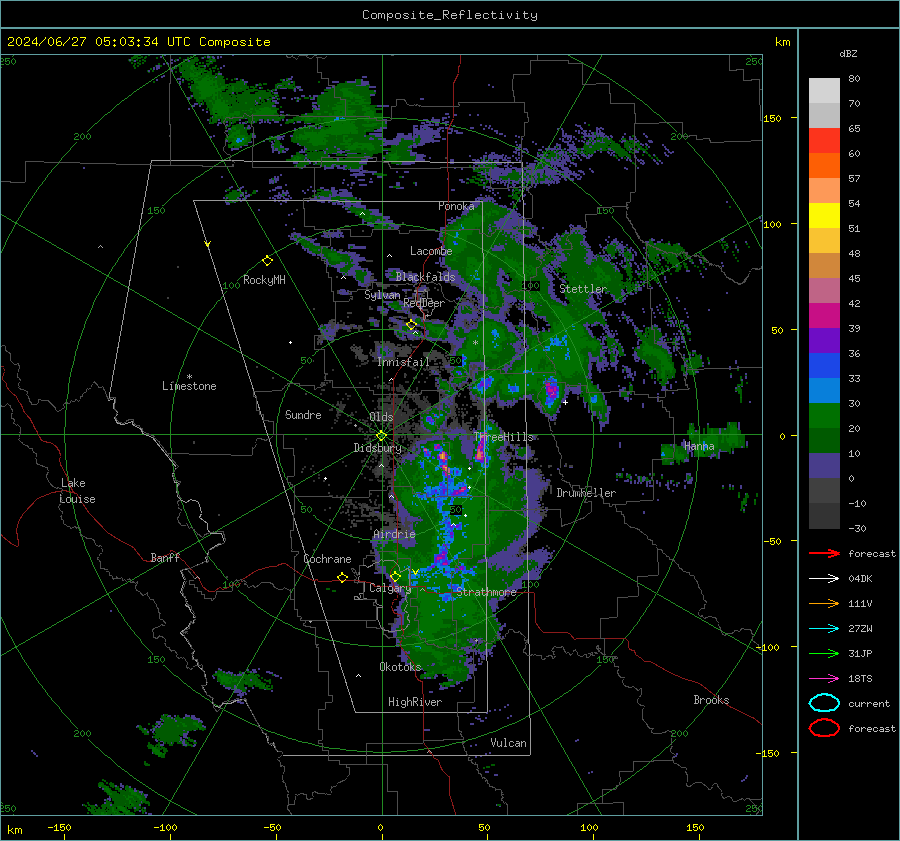Click the magenta 18TS arrow legend entry
The width and height of the screenshot is (900, 841).
(824, 679)
